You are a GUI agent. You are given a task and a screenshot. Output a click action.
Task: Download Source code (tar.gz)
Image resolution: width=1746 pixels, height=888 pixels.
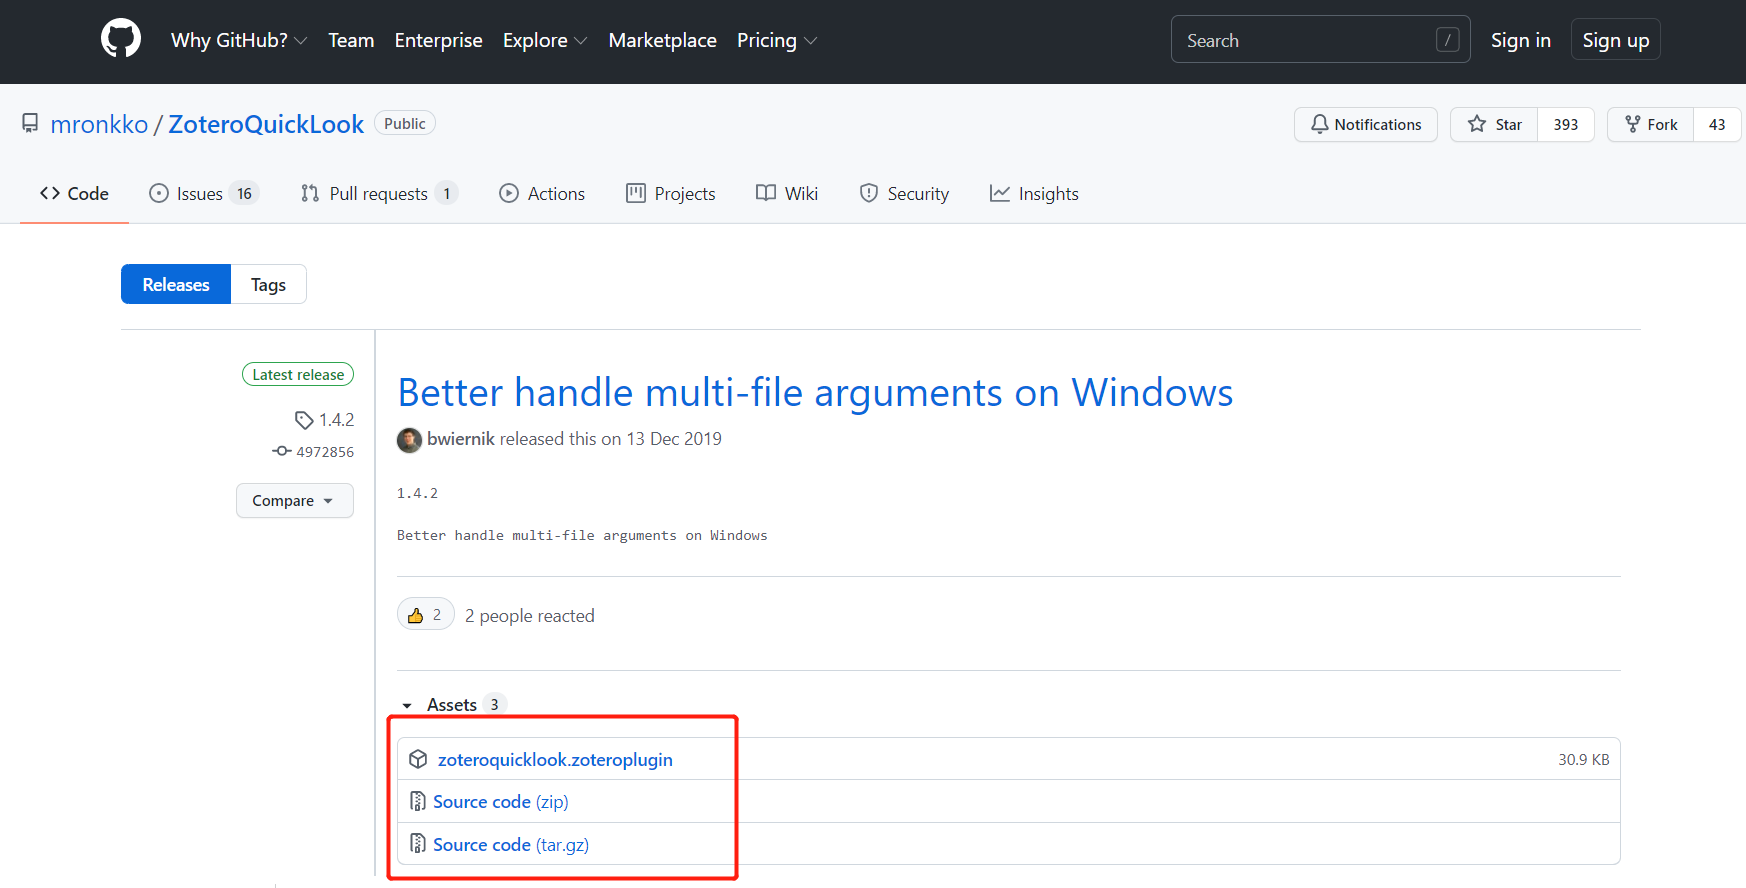[x=511, y=845]
